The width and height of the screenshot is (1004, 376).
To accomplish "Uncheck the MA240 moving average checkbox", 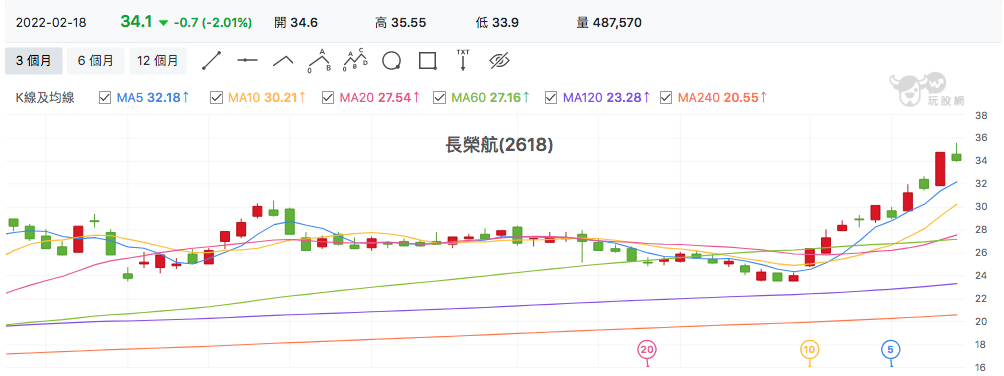I will click(x=666, y=98).
